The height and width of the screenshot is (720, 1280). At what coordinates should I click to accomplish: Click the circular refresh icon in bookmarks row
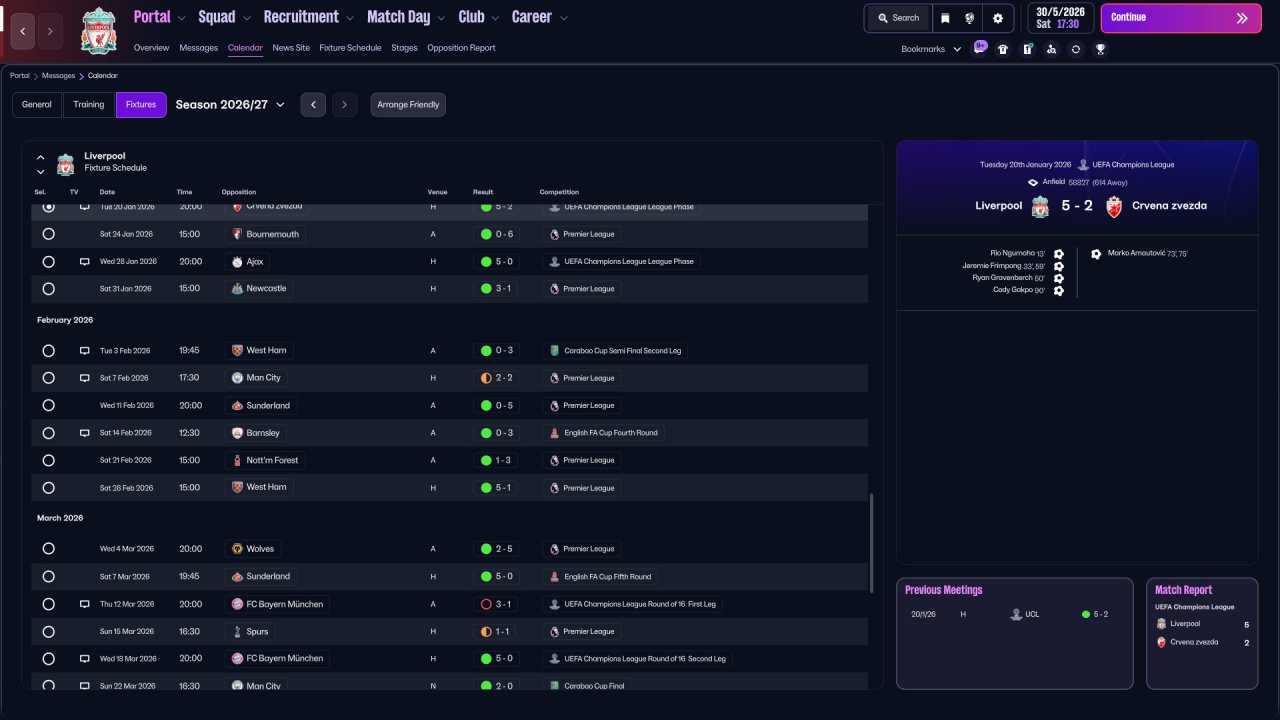point(1076,49)
